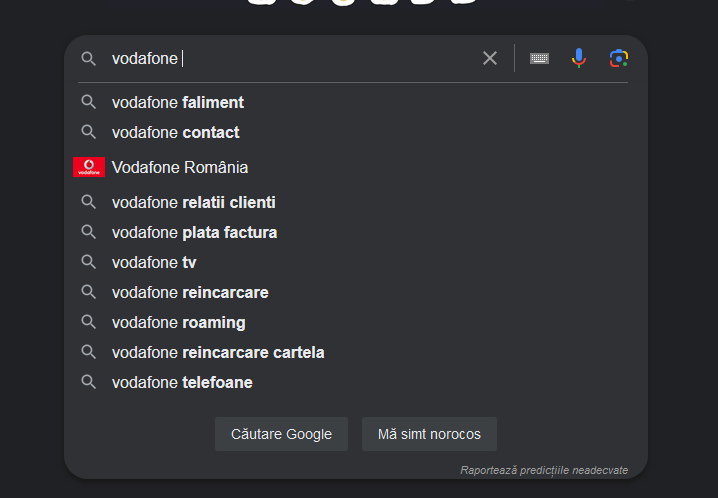Click the Vodafone România logo icon

point(89,168)
